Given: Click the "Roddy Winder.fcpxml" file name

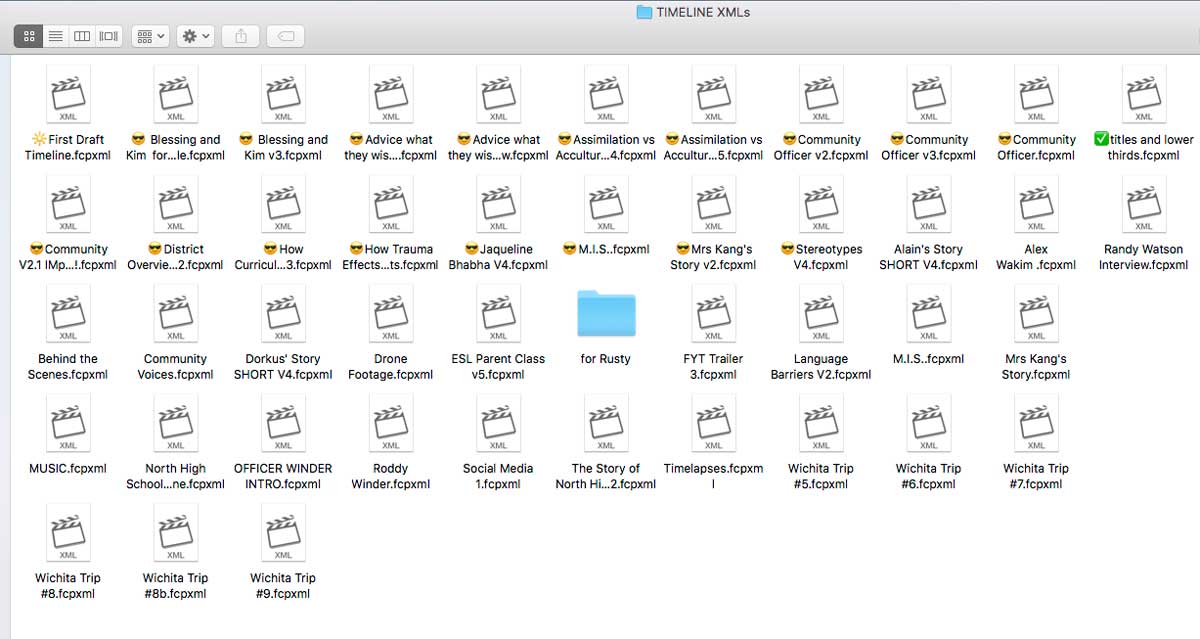Looking at the screenshot, I should pyautogui.click(x=391, y=476).
